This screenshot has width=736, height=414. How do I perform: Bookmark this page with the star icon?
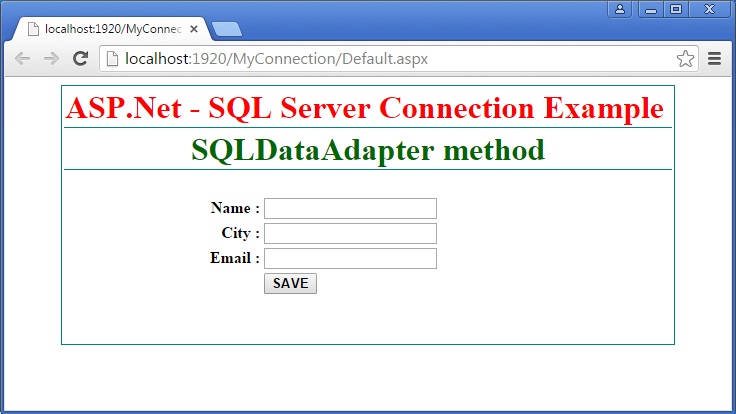point(685,59)
